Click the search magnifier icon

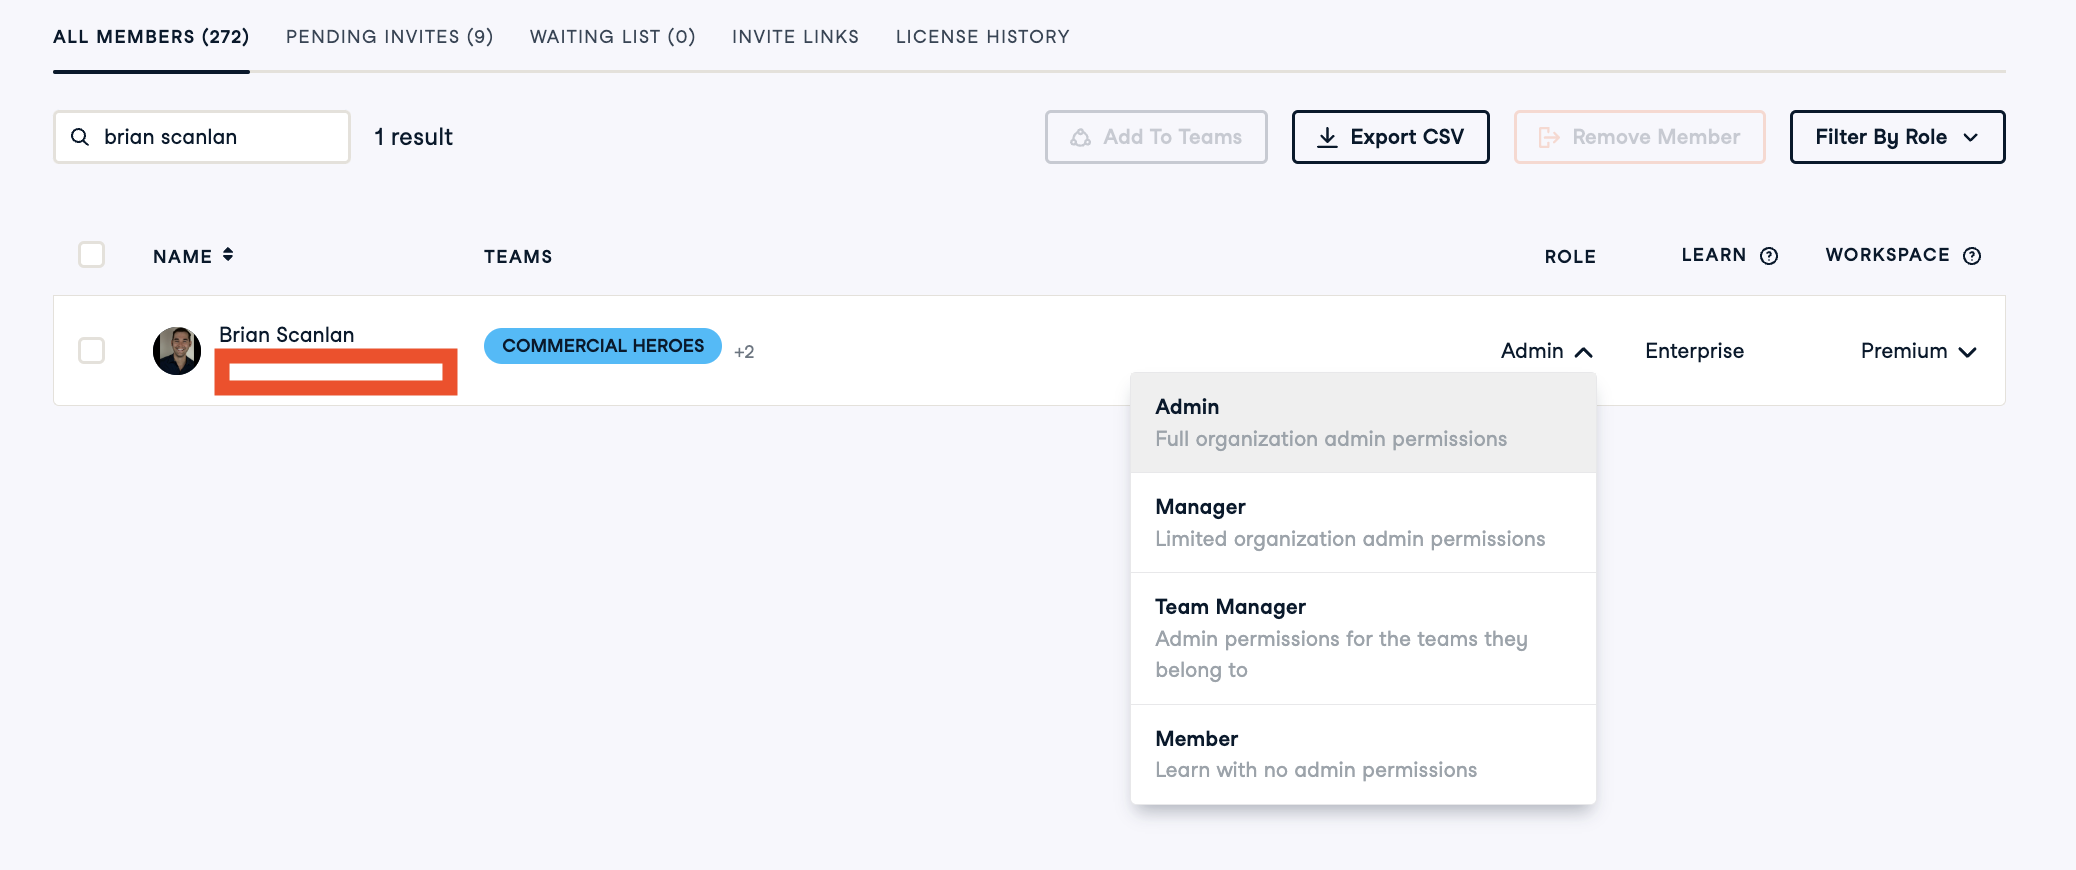pyautogui.click(x=80, y=137)
